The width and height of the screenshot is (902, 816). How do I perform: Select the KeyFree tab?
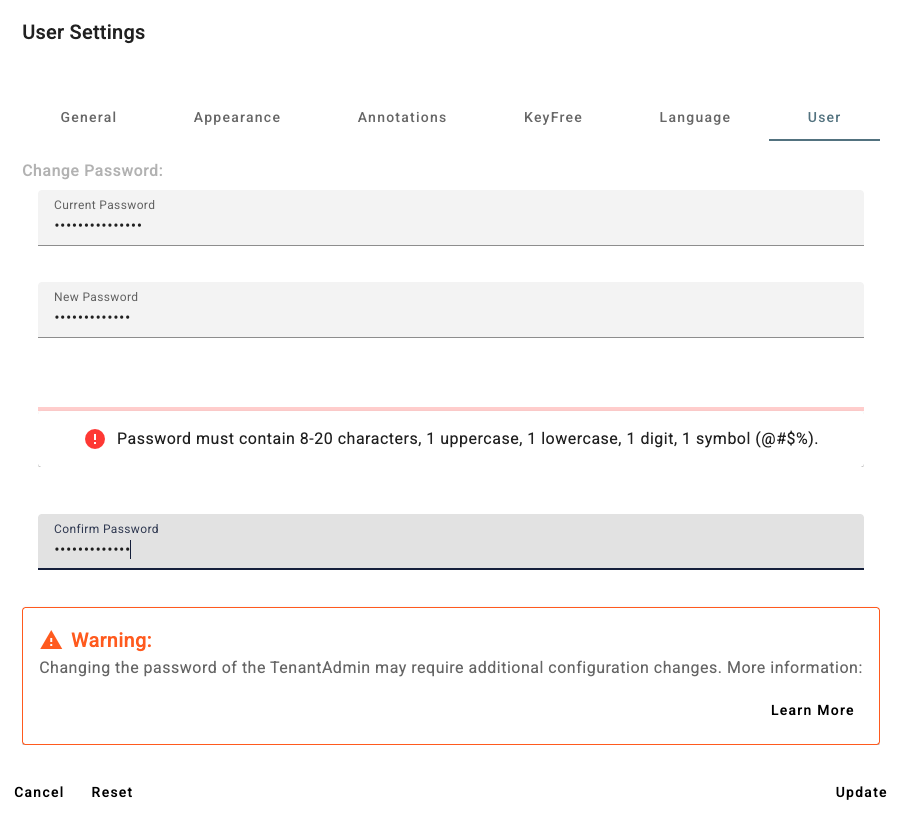[553, 118]
